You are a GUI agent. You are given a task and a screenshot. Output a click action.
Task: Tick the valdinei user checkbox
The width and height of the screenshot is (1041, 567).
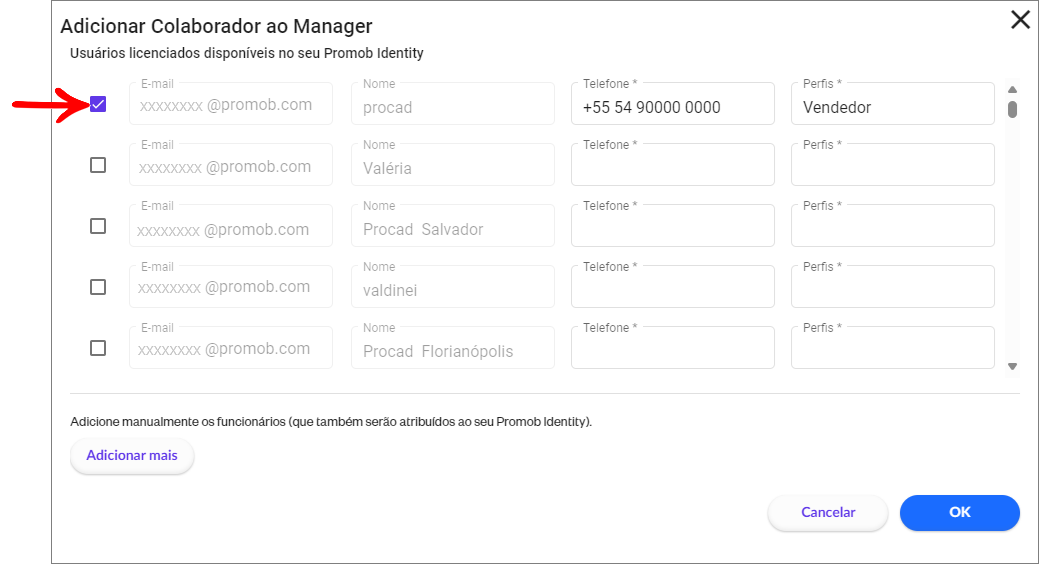coord(98,287)
